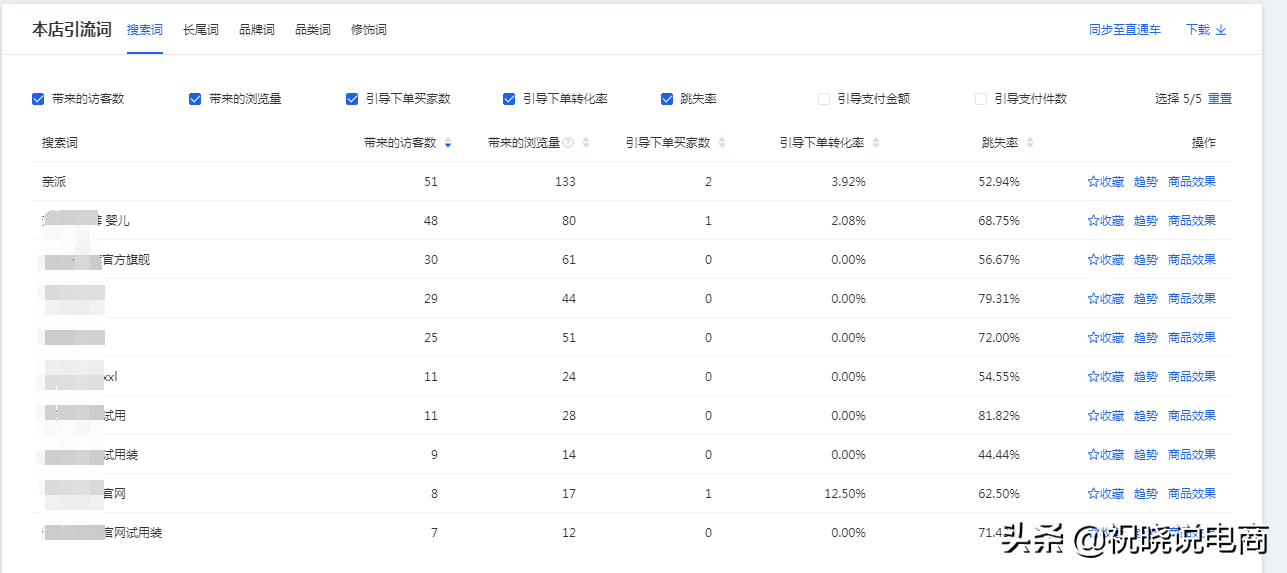Open 趋势 for the 44.44% bounce row
Screen dimensions: 1287x573
coord(1146,455)
